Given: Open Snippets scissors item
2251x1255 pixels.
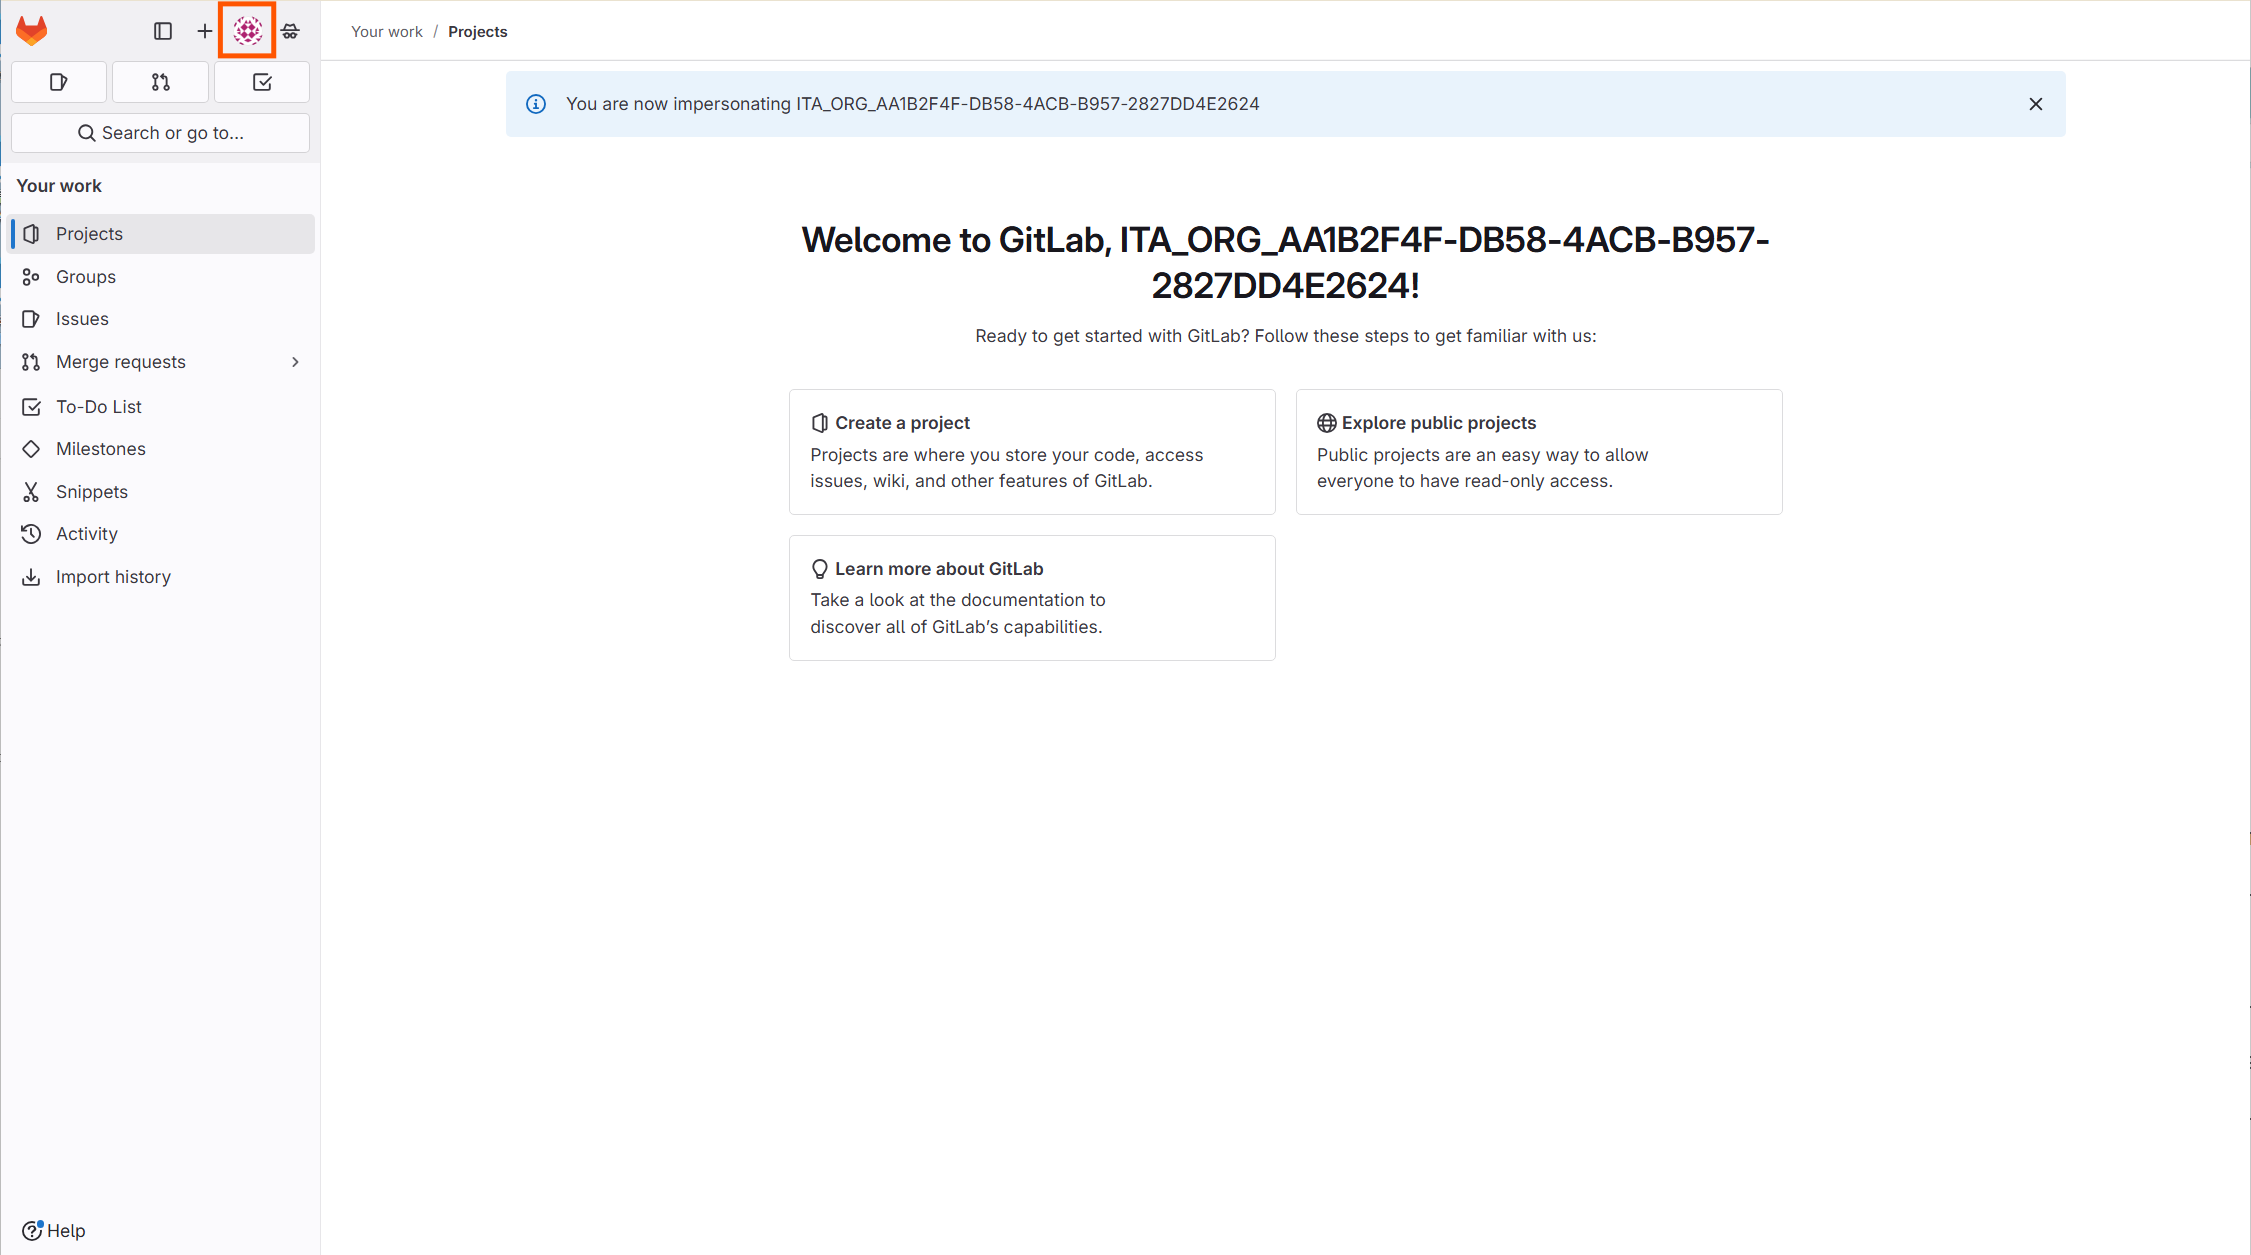Looking at the screenshot, I should coord(92,492).
